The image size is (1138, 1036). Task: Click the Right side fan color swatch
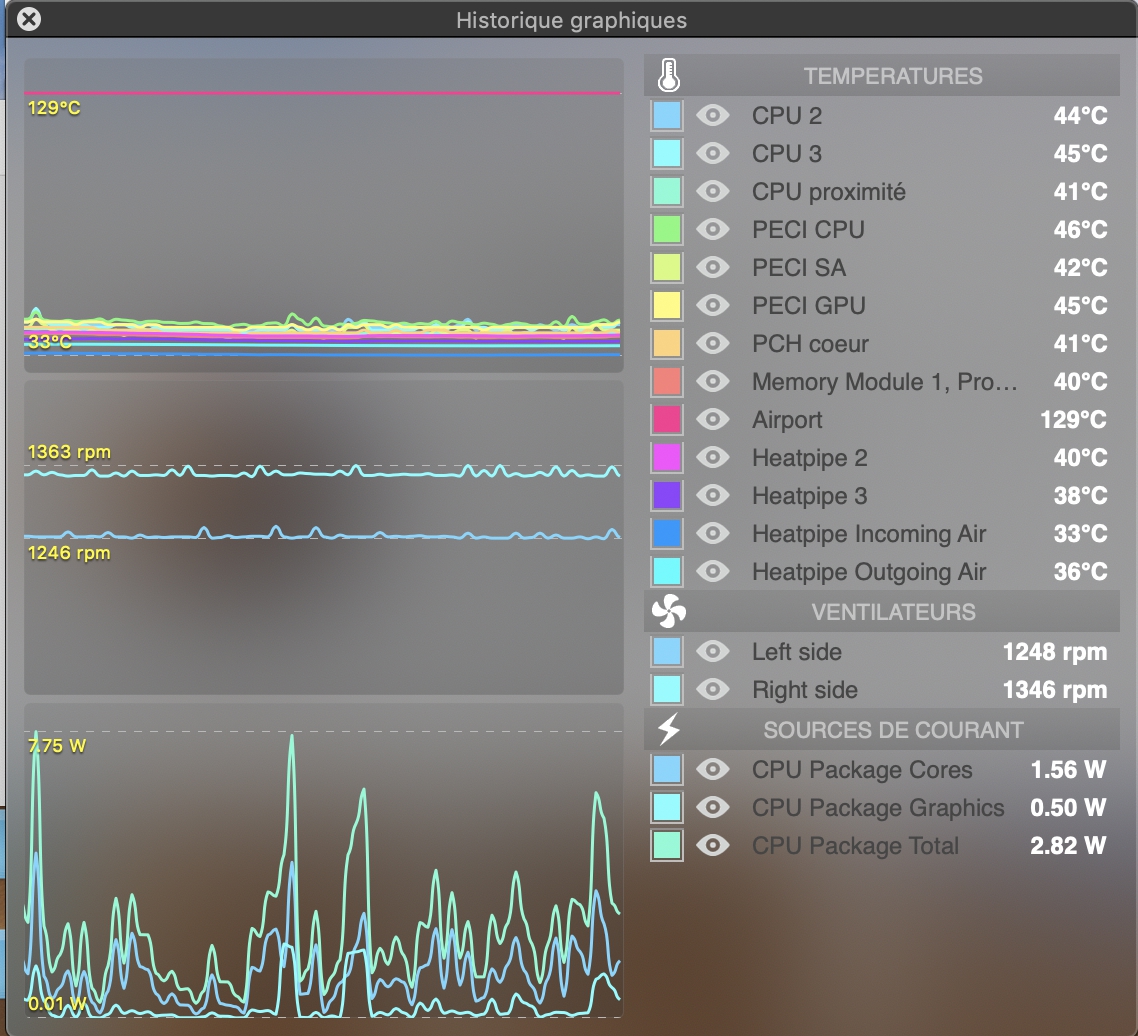[667, 690]
